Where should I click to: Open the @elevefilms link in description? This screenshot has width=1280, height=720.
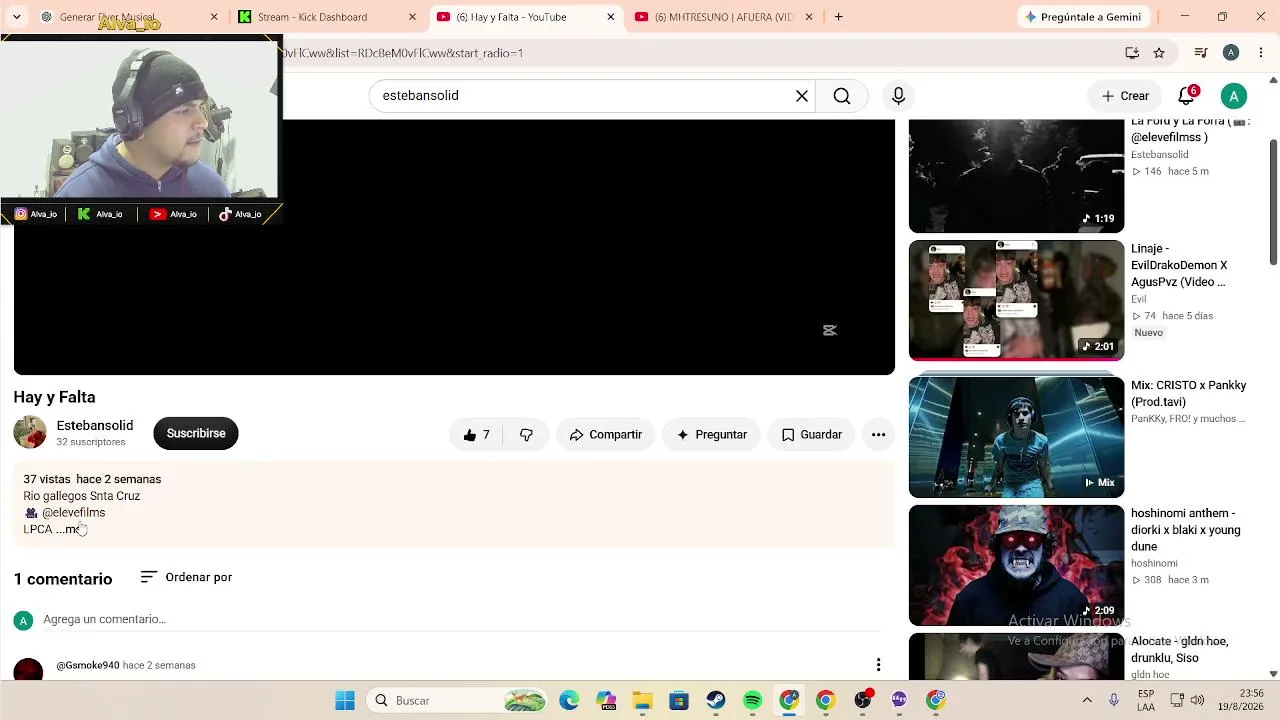[x=73, y=513]
